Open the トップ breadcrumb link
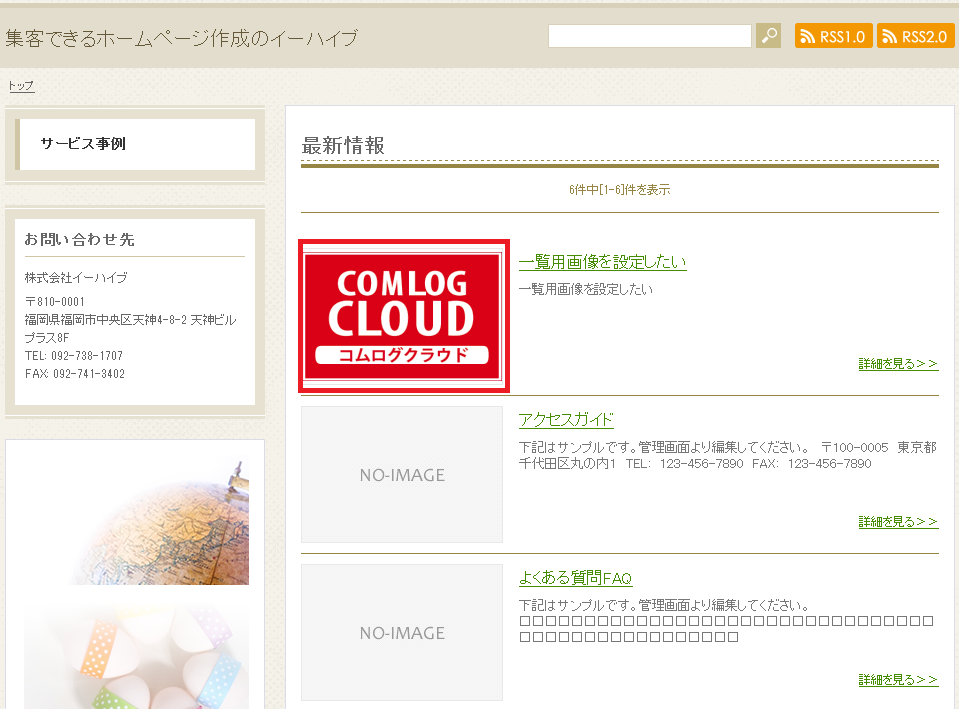This screenshot has height=709, width=959. click(19, 86)
